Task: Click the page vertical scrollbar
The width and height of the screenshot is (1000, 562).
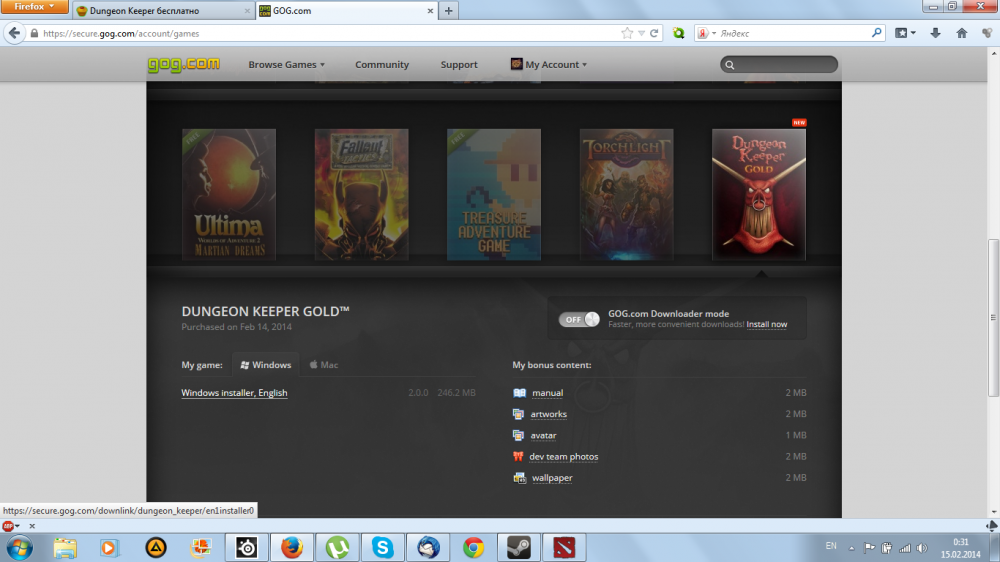Action: (994, 318)
